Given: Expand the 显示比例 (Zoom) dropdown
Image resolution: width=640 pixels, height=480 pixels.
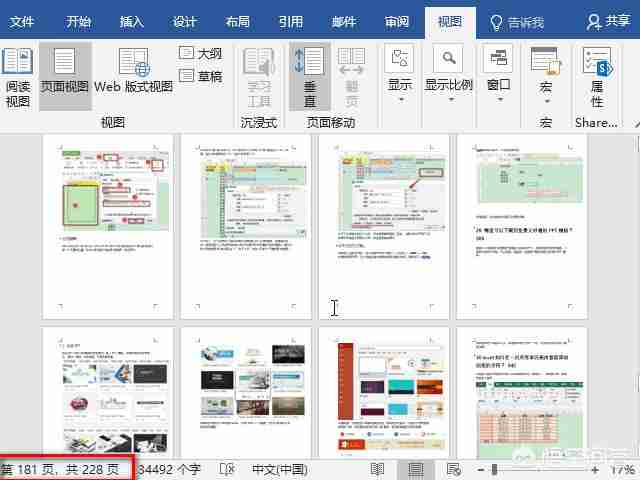Looking at the screenshot, I should [449, 74].
